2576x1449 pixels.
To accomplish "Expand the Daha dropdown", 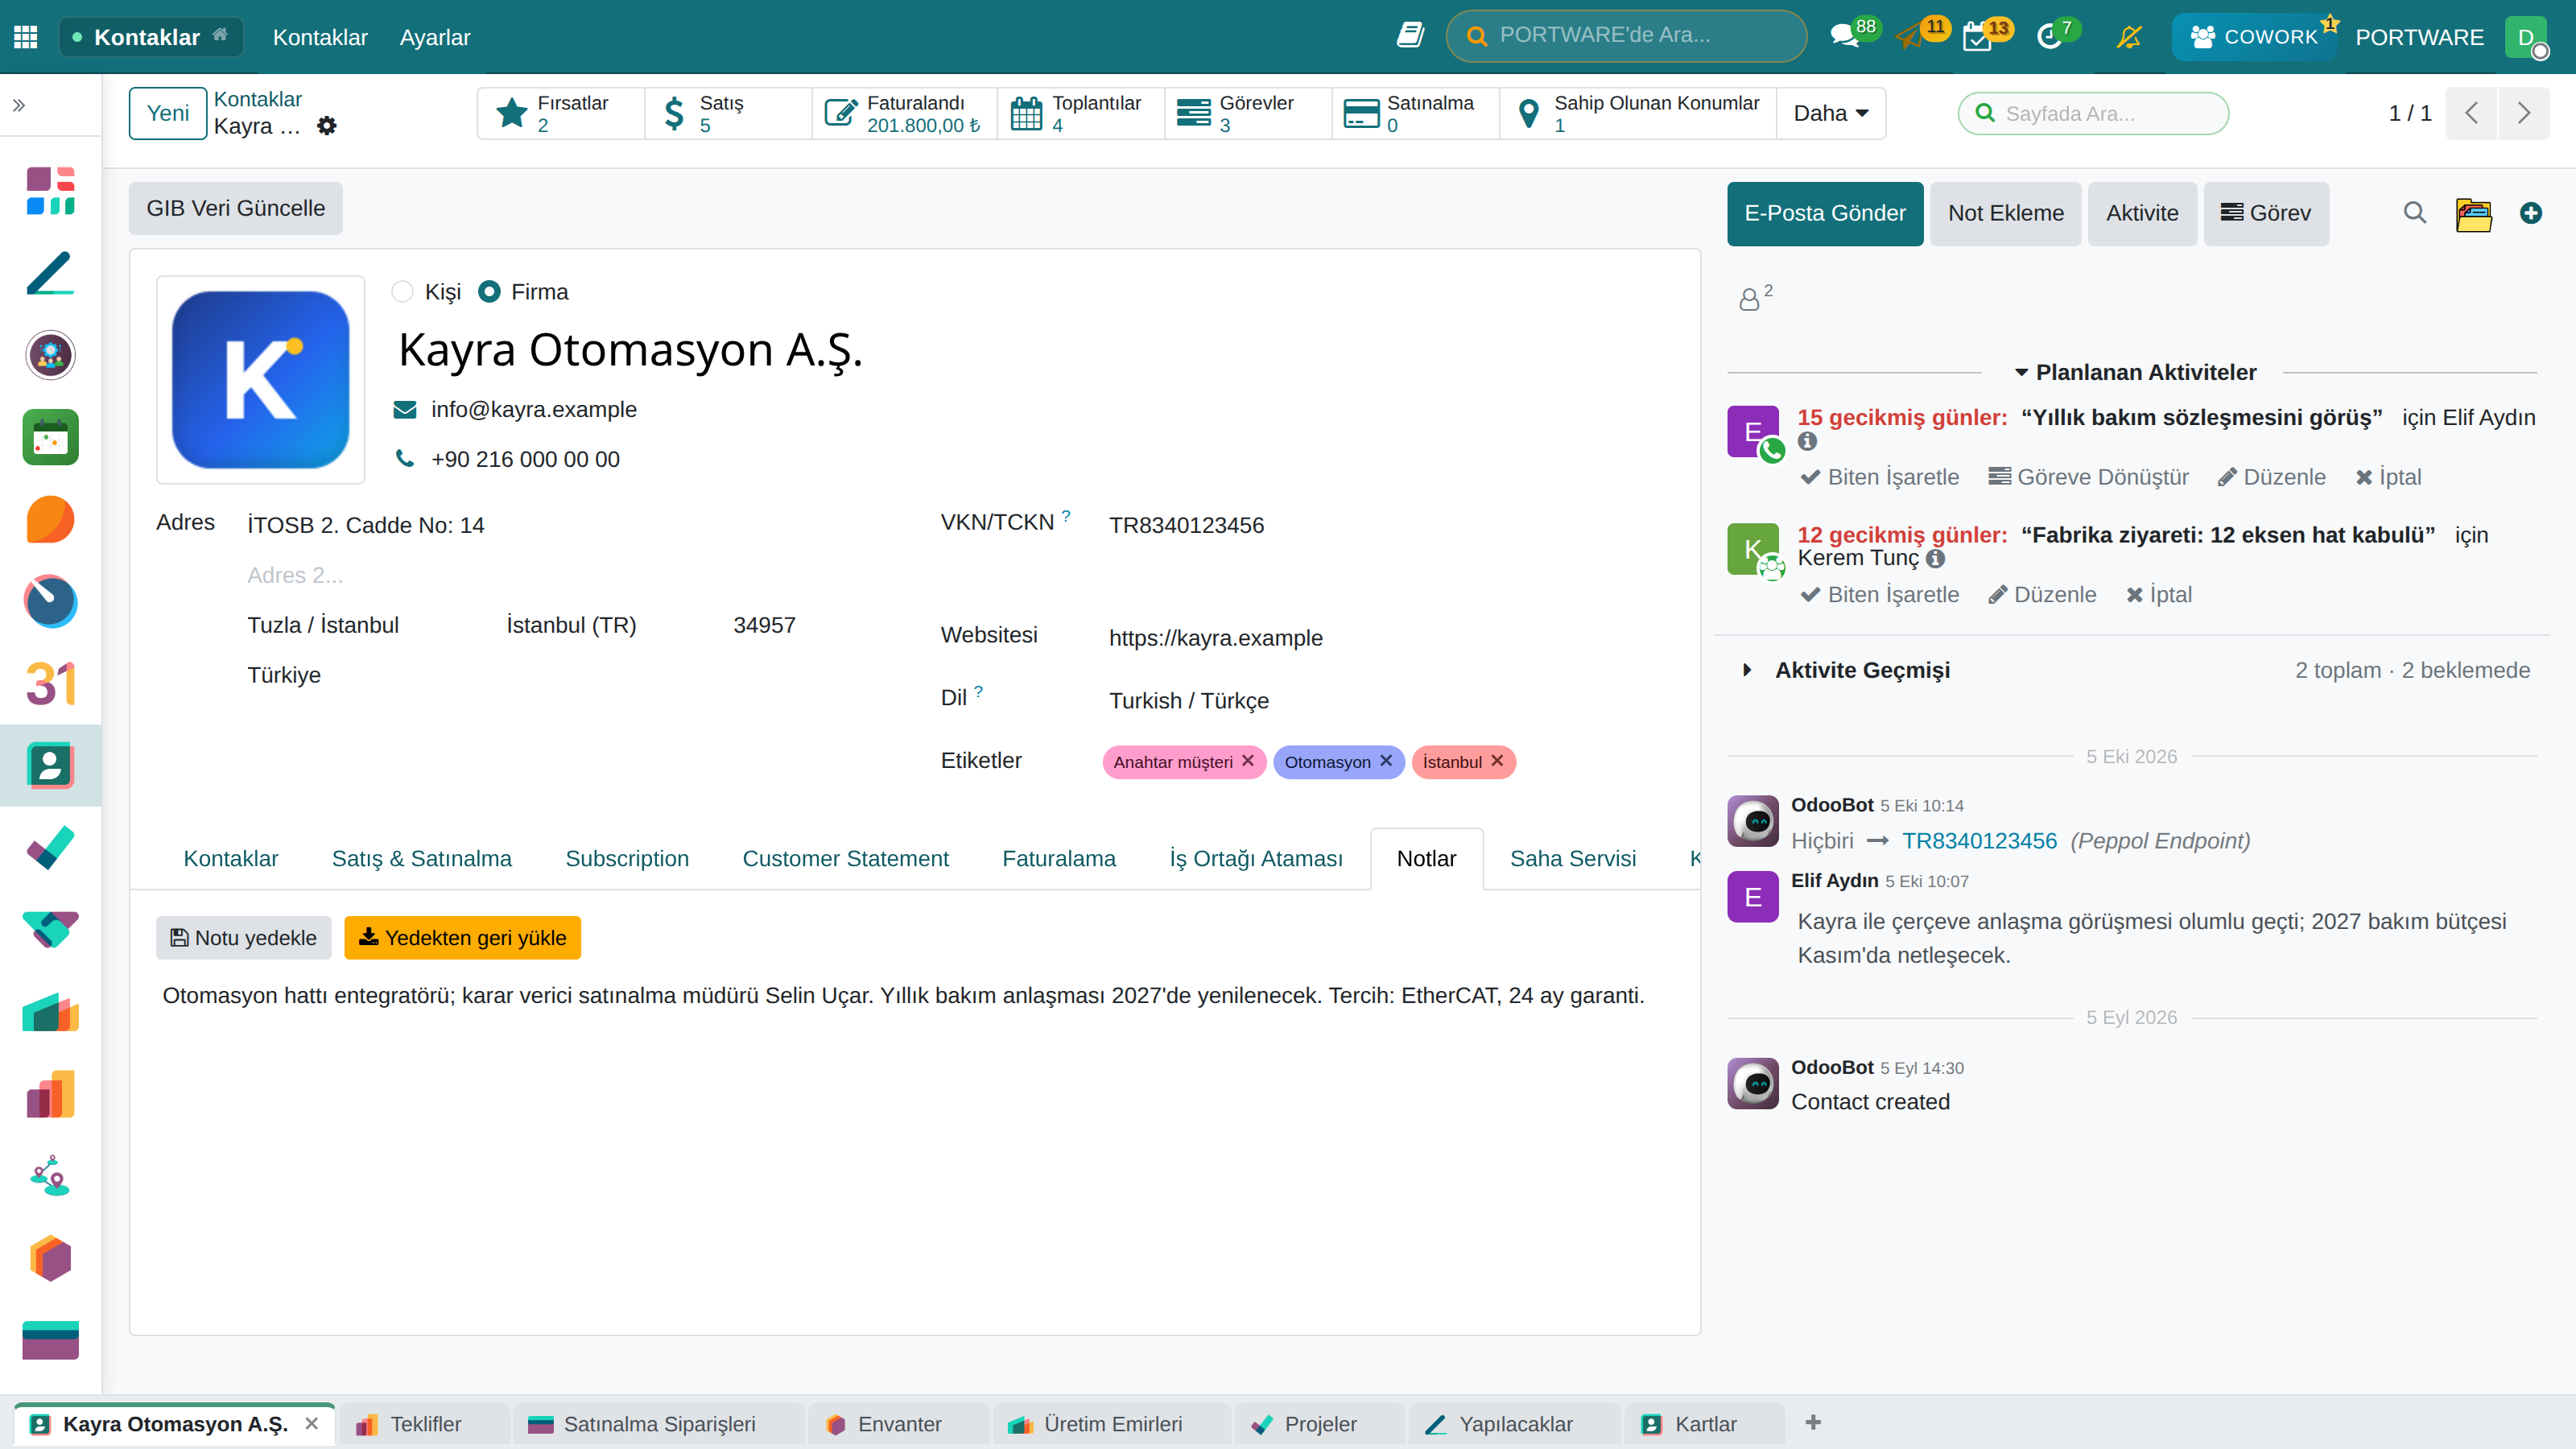I will pyautogui.click(x=1831, y=113).
